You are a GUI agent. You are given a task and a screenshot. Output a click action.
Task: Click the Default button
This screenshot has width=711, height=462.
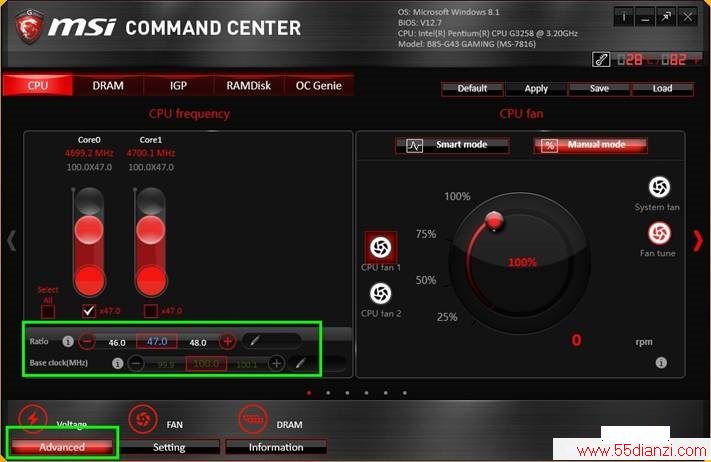tap(472, 89)
